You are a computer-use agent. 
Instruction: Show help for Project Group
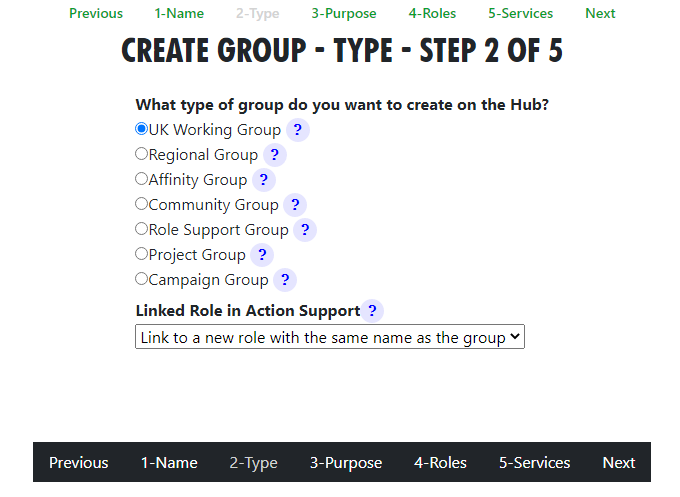(262, 255)
